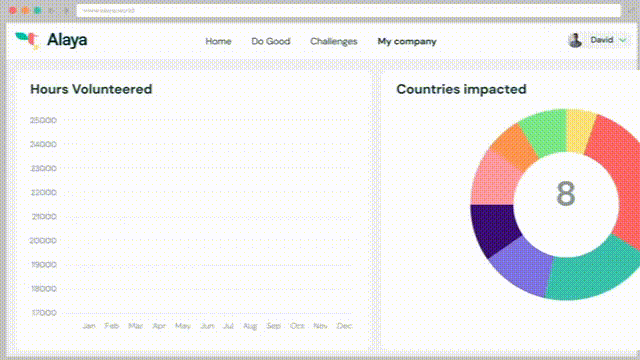Click the Nov month label
The width and height of the screenshot is (640, 360).
point(320,326)
